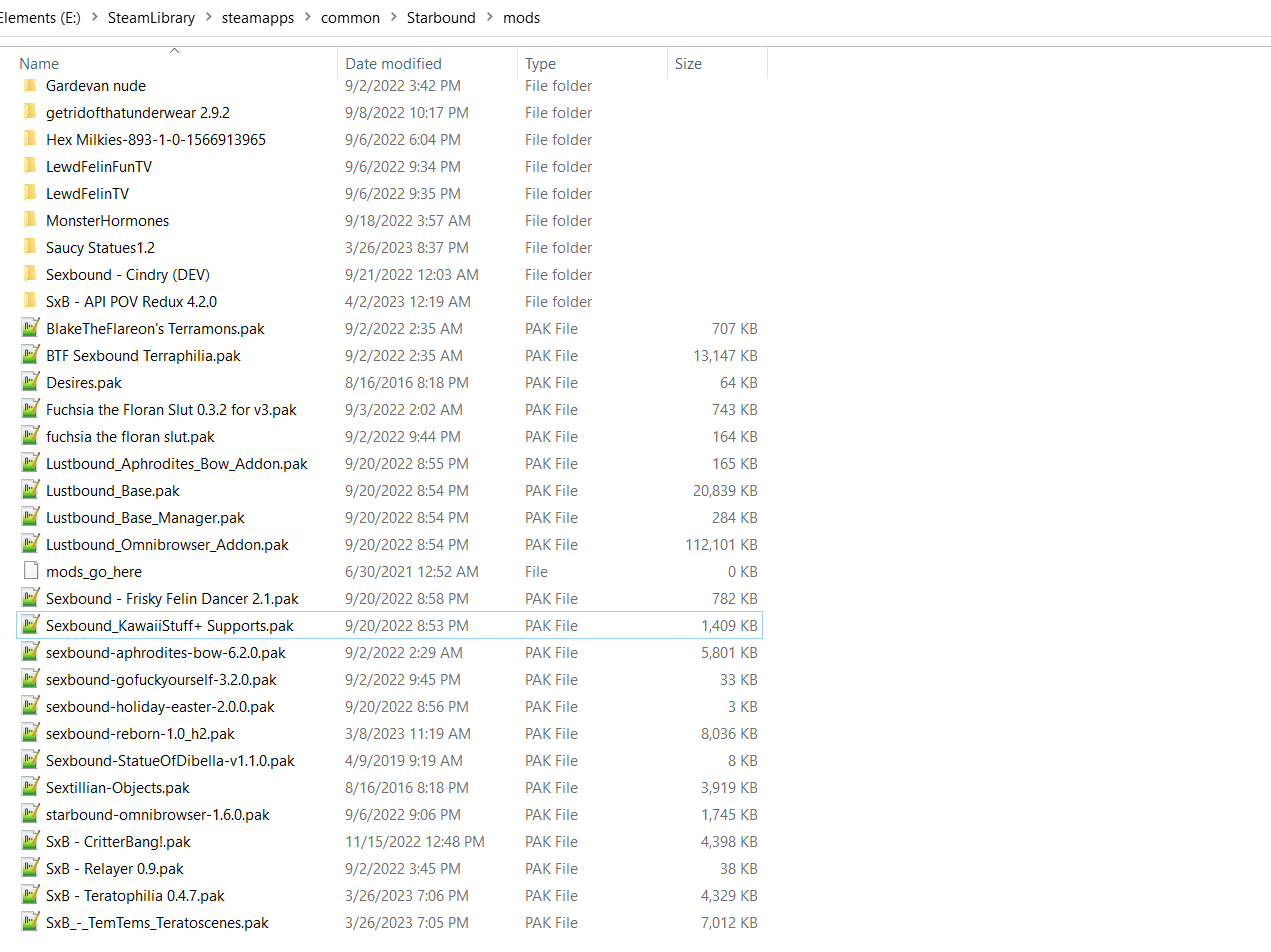This screenshot has width=1271, height=952.
Task: Click the PAK file icon for Desires.pak
Action: coord(30,382)
